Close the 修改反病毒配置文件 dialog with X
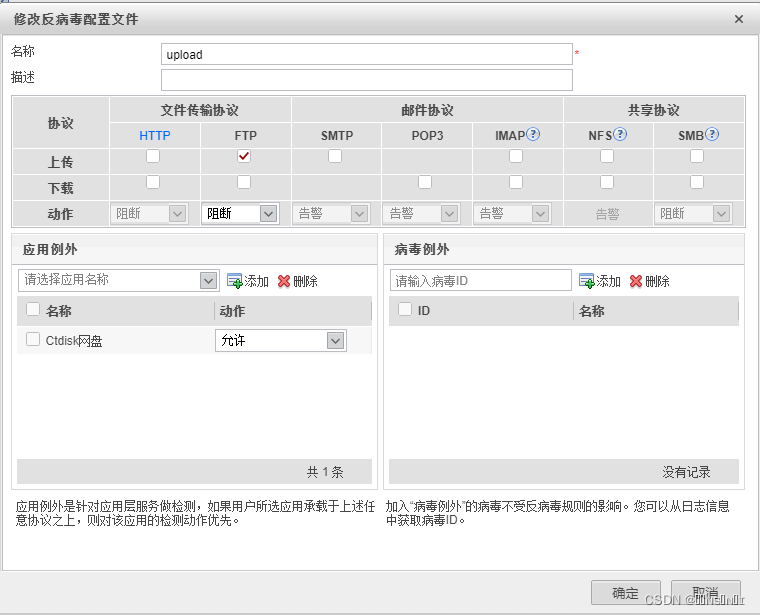This screenshot has width=760, height=615. pos(739,19)
